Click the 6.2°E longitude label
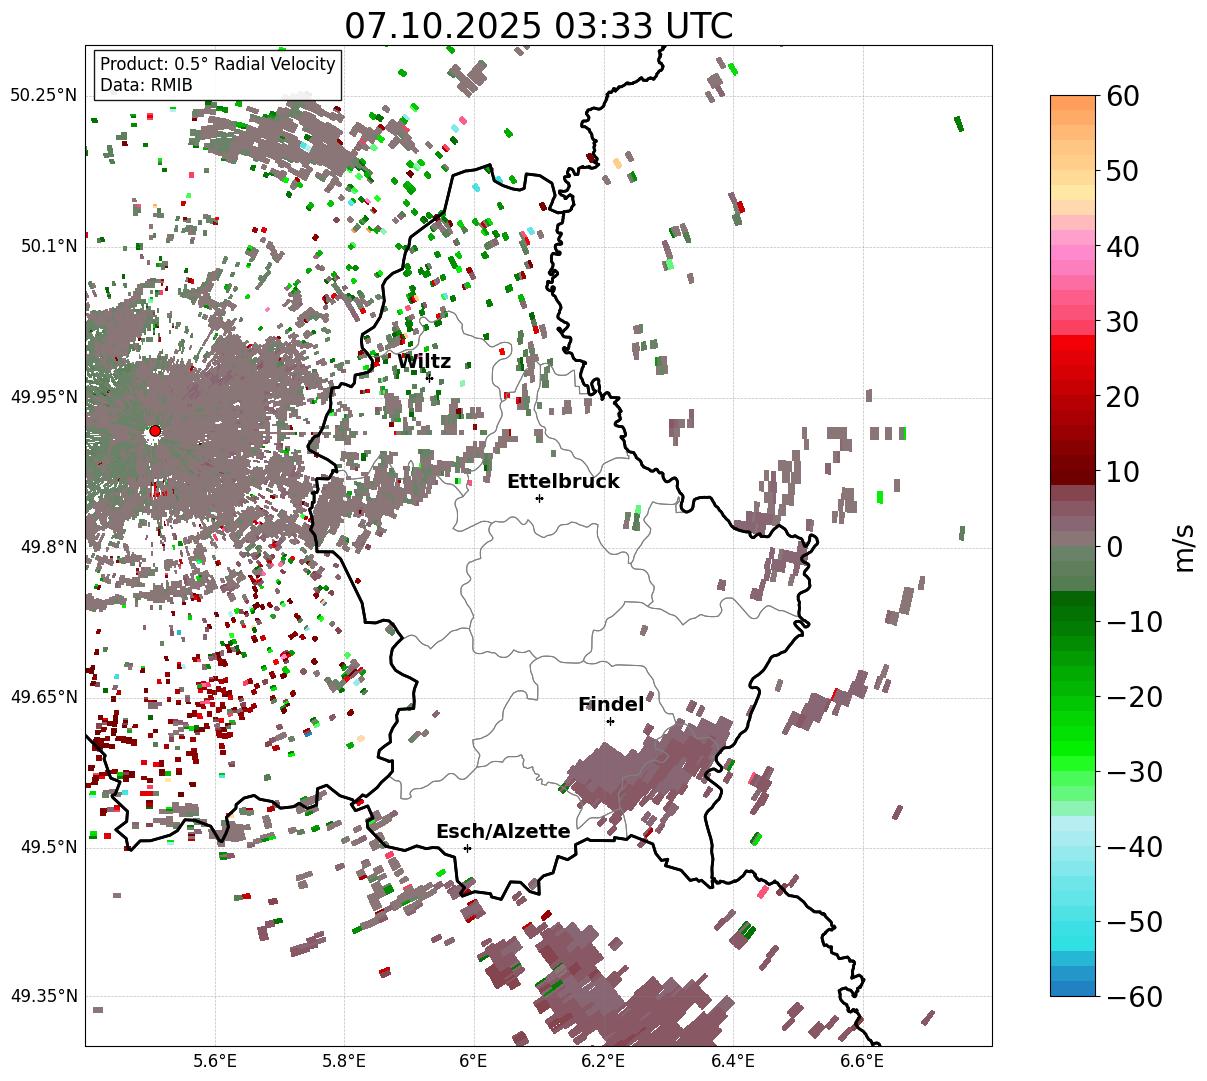Screen dimensions: 1207x1081 (x=603, y=1061)
